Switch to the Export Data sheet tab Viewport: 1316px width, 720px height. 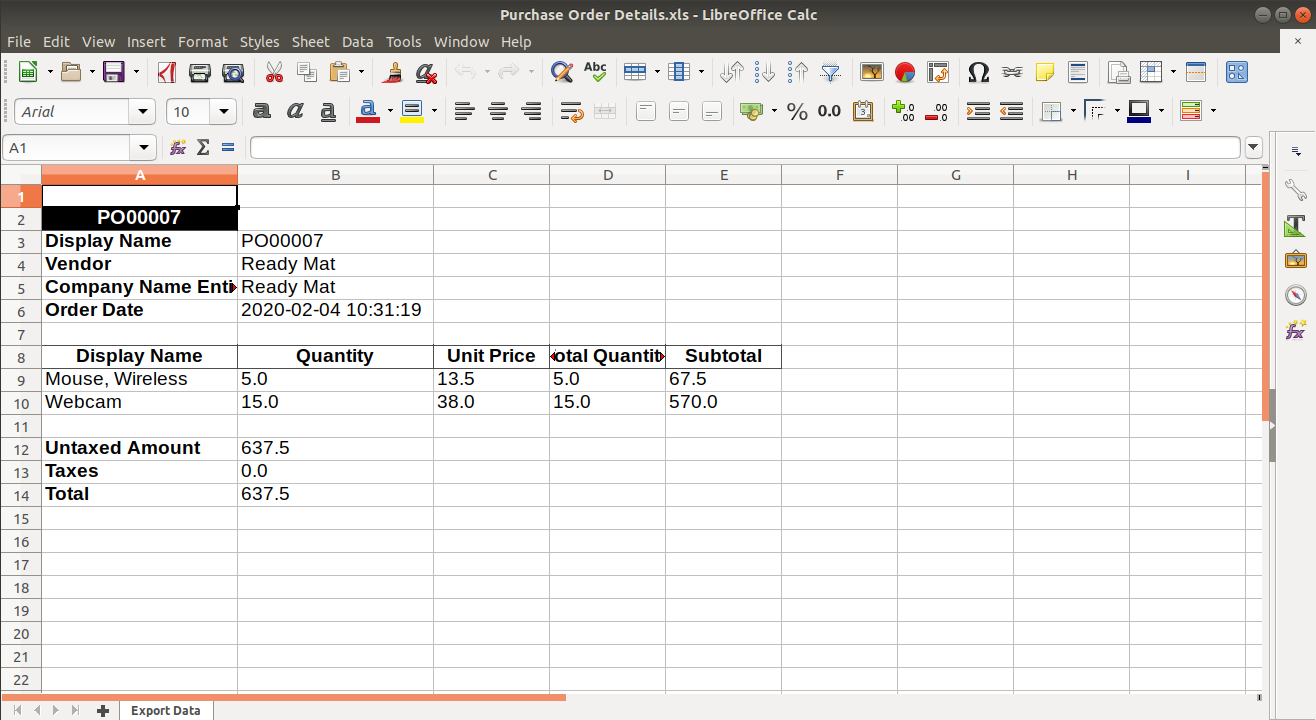point(166,710)
